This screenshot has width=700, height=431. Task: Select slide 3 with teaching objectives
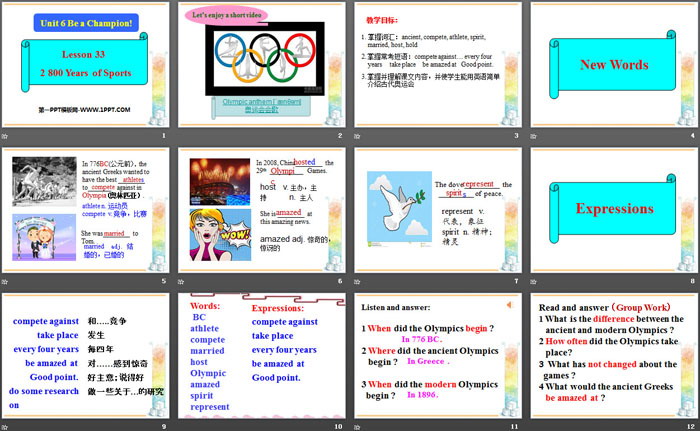click(438, 65)
